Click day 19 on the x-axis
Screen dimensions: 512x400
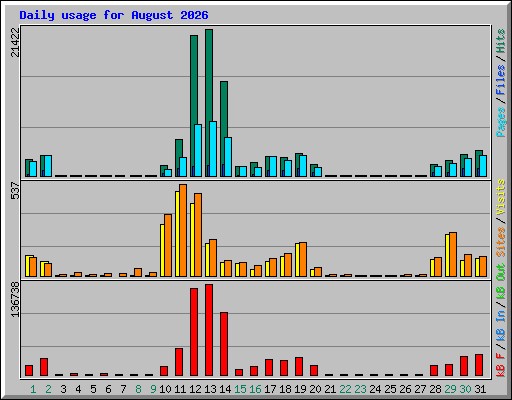pos(300,389)
